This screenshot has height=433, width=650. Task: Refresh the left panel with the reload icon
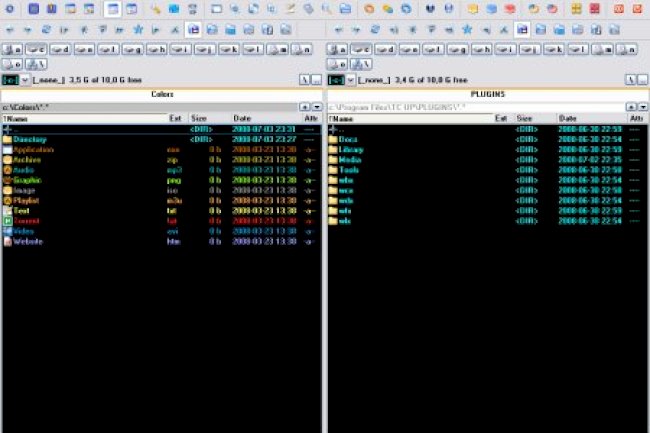(x=46, y=30)
